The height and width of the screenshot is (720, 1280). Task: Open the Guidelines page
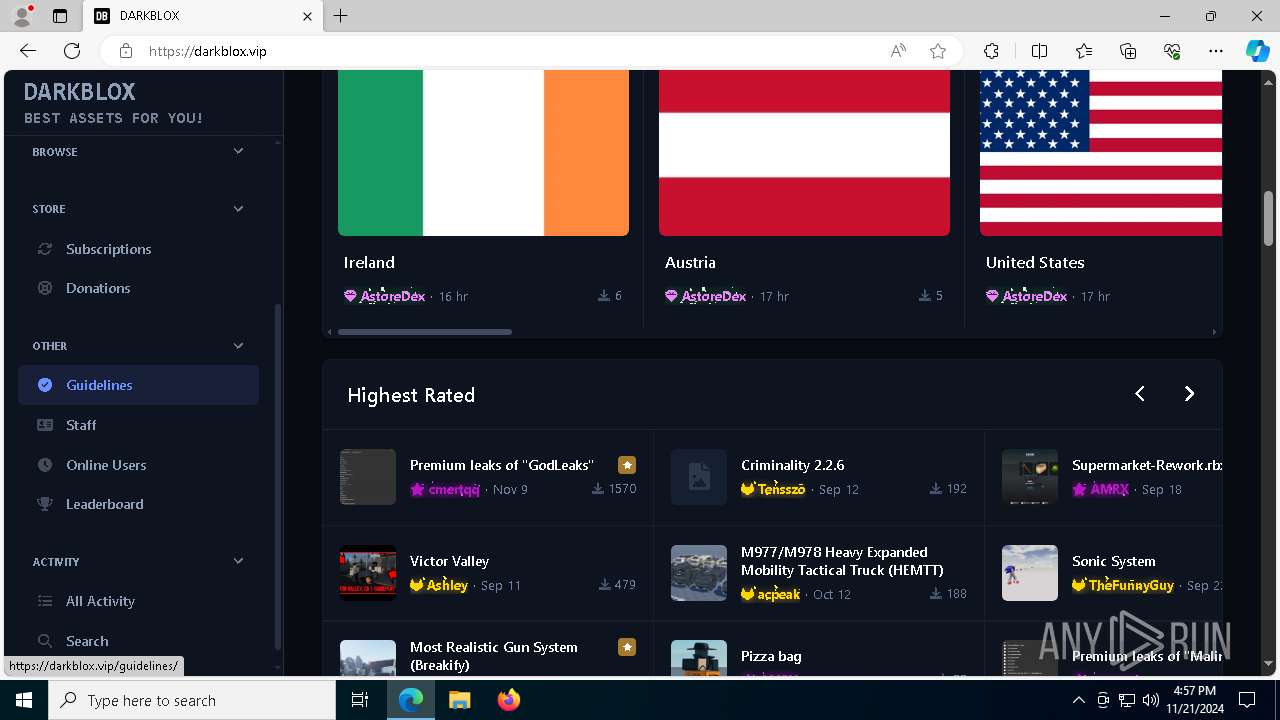coord(138,385)
